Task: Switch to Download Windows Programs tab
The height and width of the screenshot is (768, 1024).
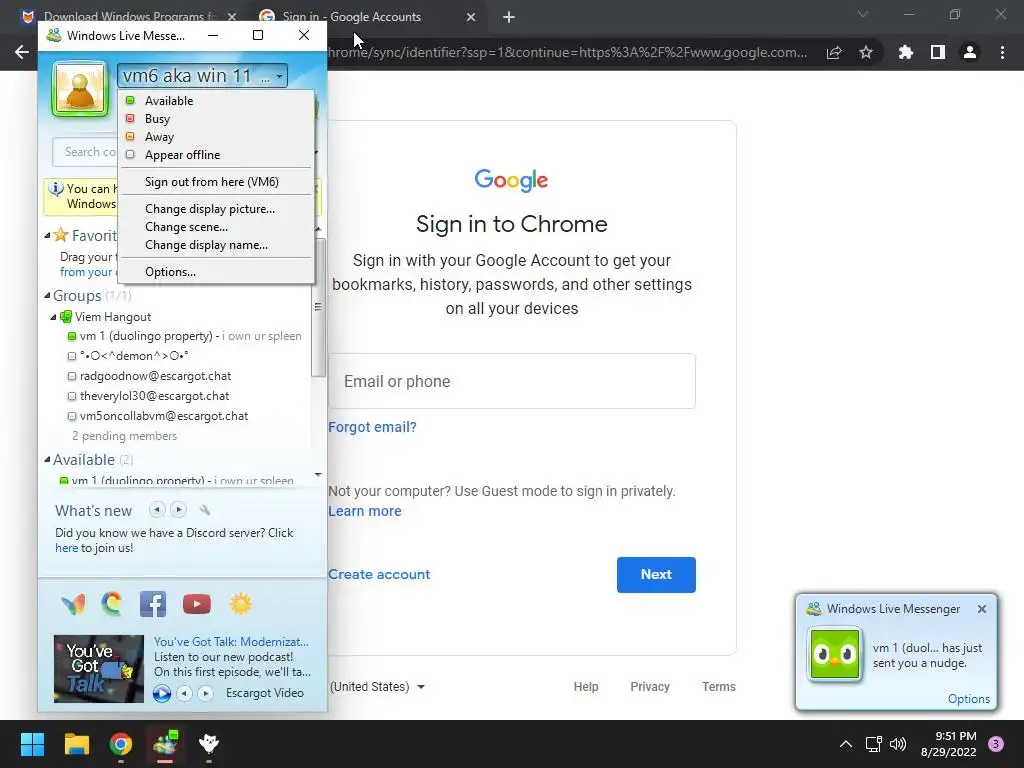Action: click(129, 17)
